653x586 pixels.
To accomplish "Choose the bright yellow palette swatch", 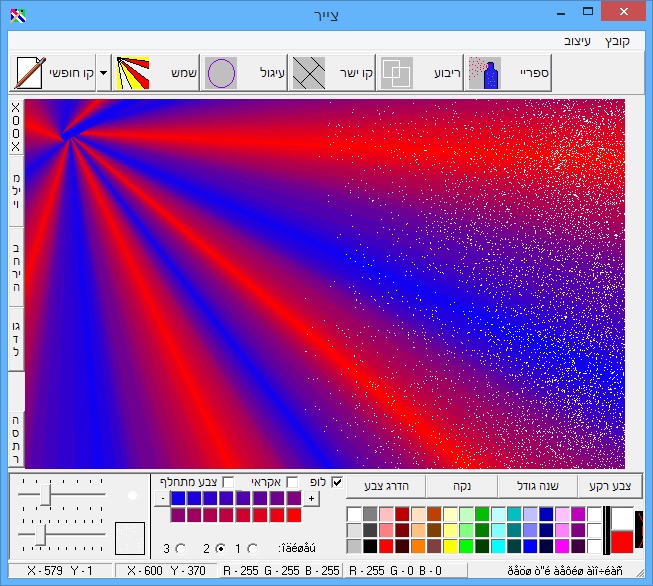I will (450, 546).
